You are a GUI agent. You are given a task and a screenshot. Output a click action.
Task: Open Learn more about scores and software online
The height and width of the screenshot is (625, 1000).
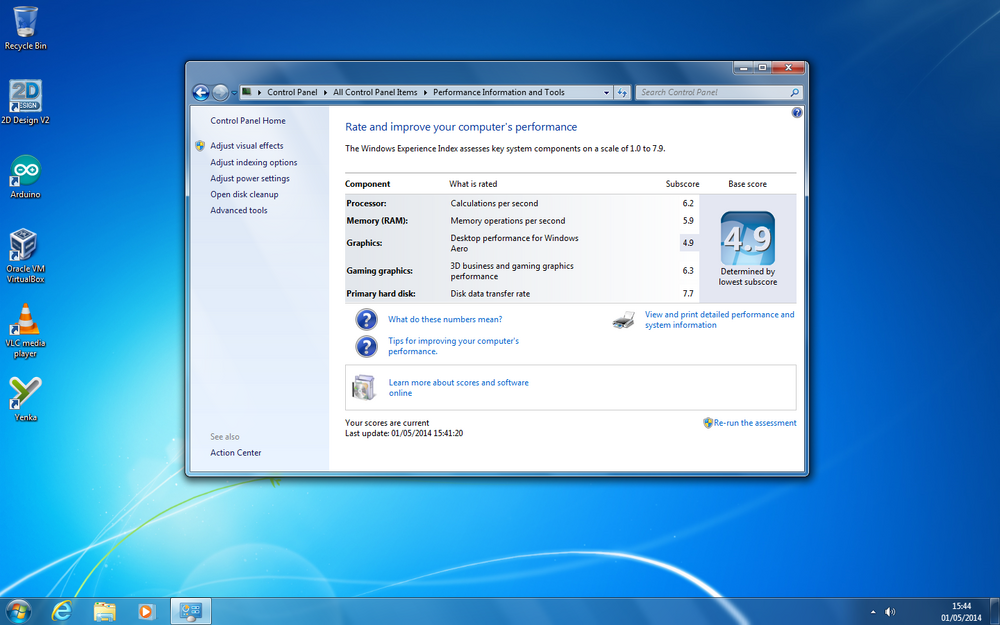(459, 388)
